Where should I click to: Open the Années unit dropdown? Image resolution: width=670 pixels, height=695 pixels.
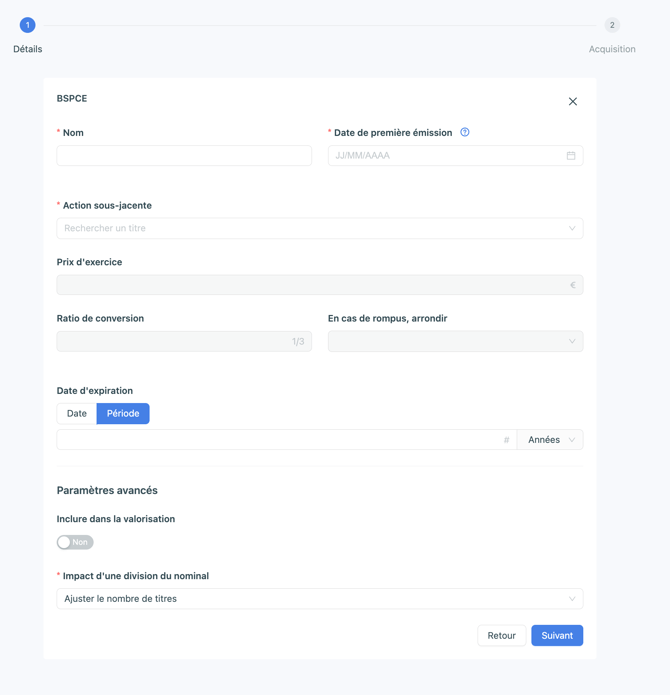pos(550,440)
